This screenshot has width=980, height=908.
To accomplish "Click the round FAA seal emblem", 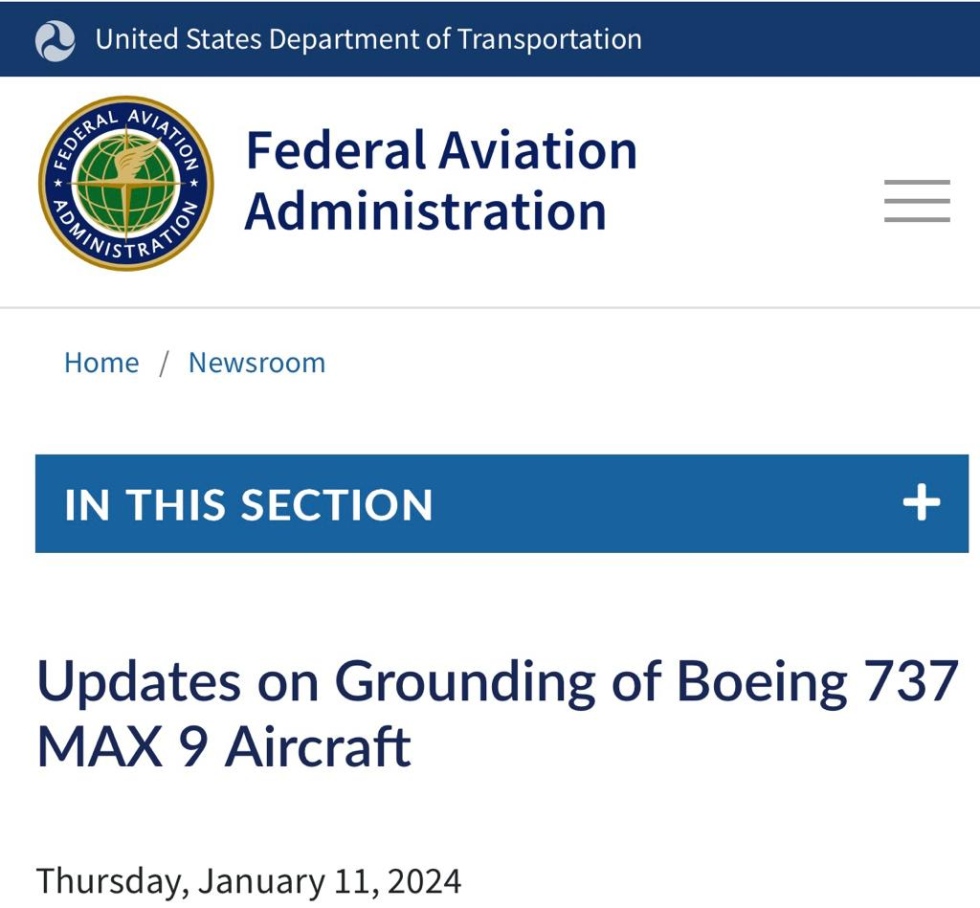I will tap(126, 183).
